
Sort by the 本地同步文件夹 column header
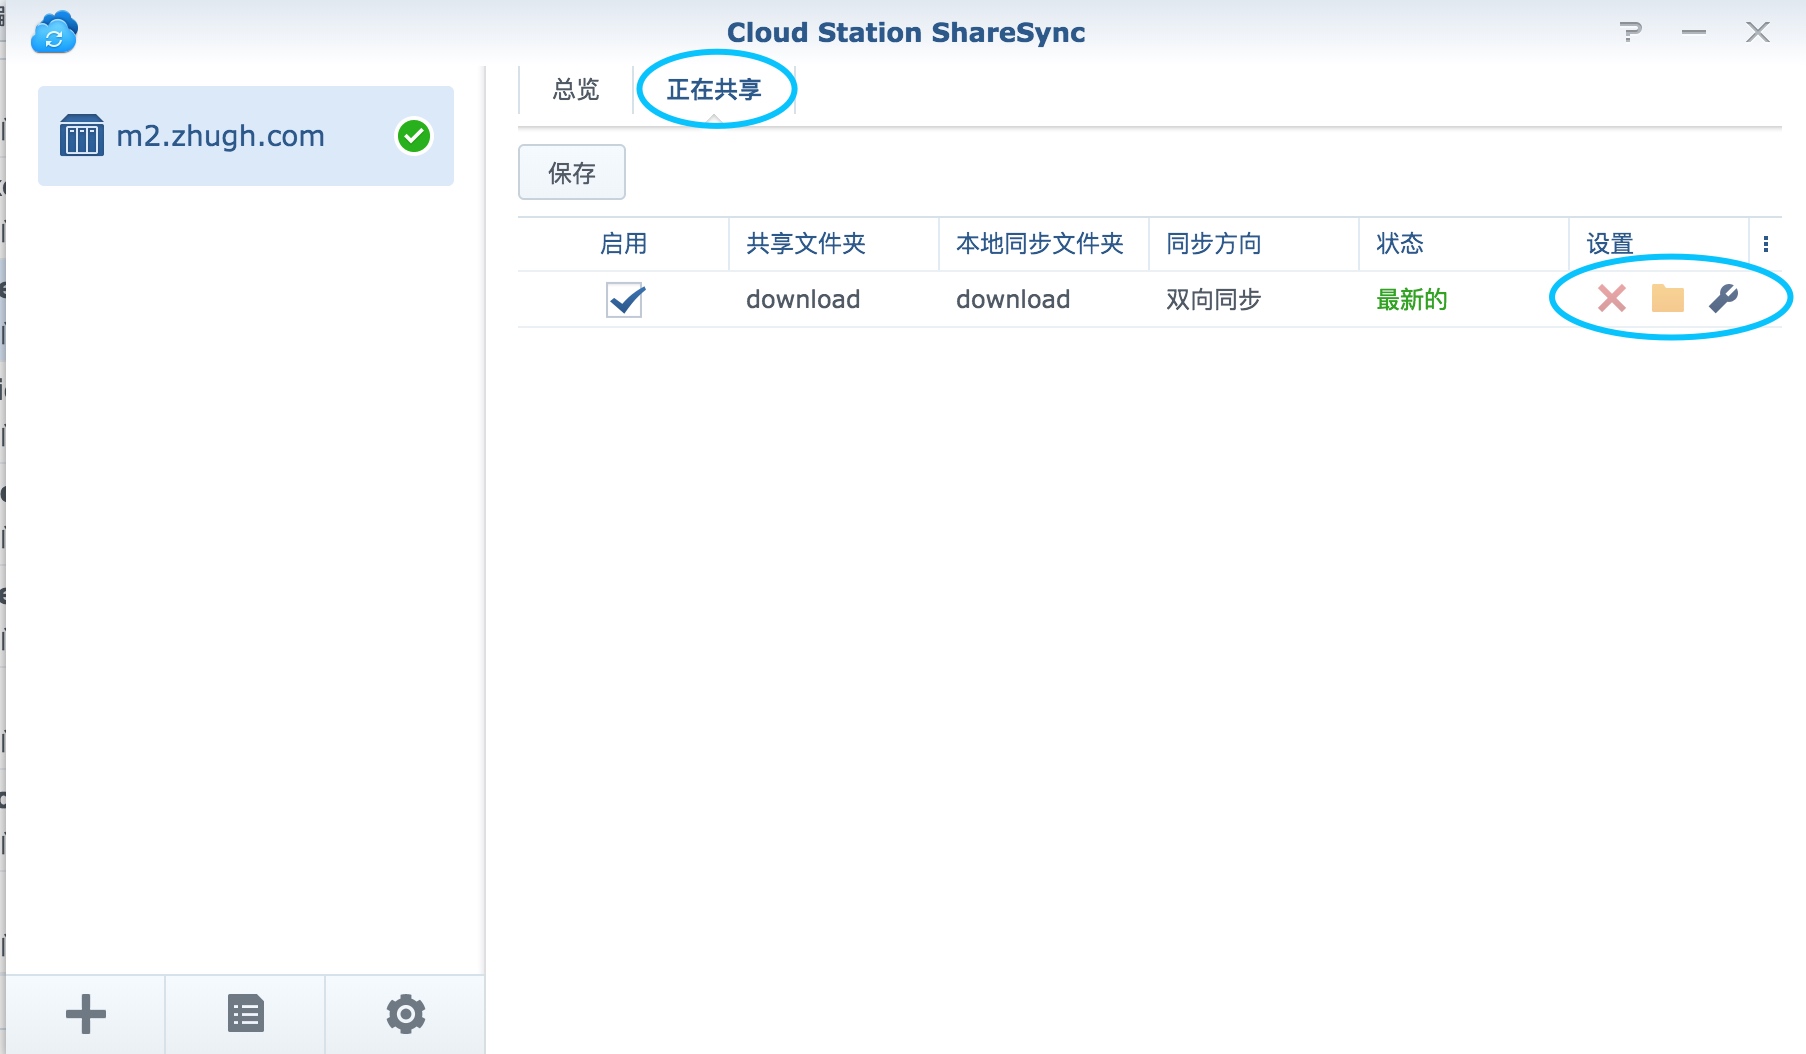[1044, 244]
